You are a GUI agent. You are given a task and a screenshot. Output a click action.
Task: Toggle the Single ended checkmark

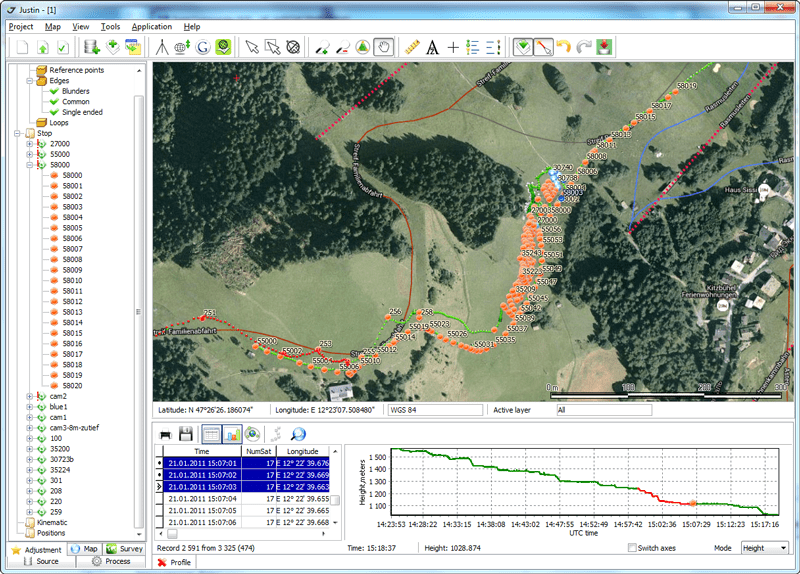pyautogui.click(x=54, y=112)
